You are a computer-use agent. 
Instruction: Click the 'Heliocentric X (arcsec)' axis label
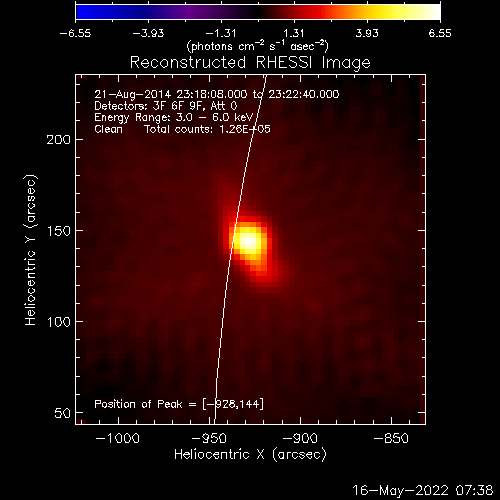coord(250,454)
